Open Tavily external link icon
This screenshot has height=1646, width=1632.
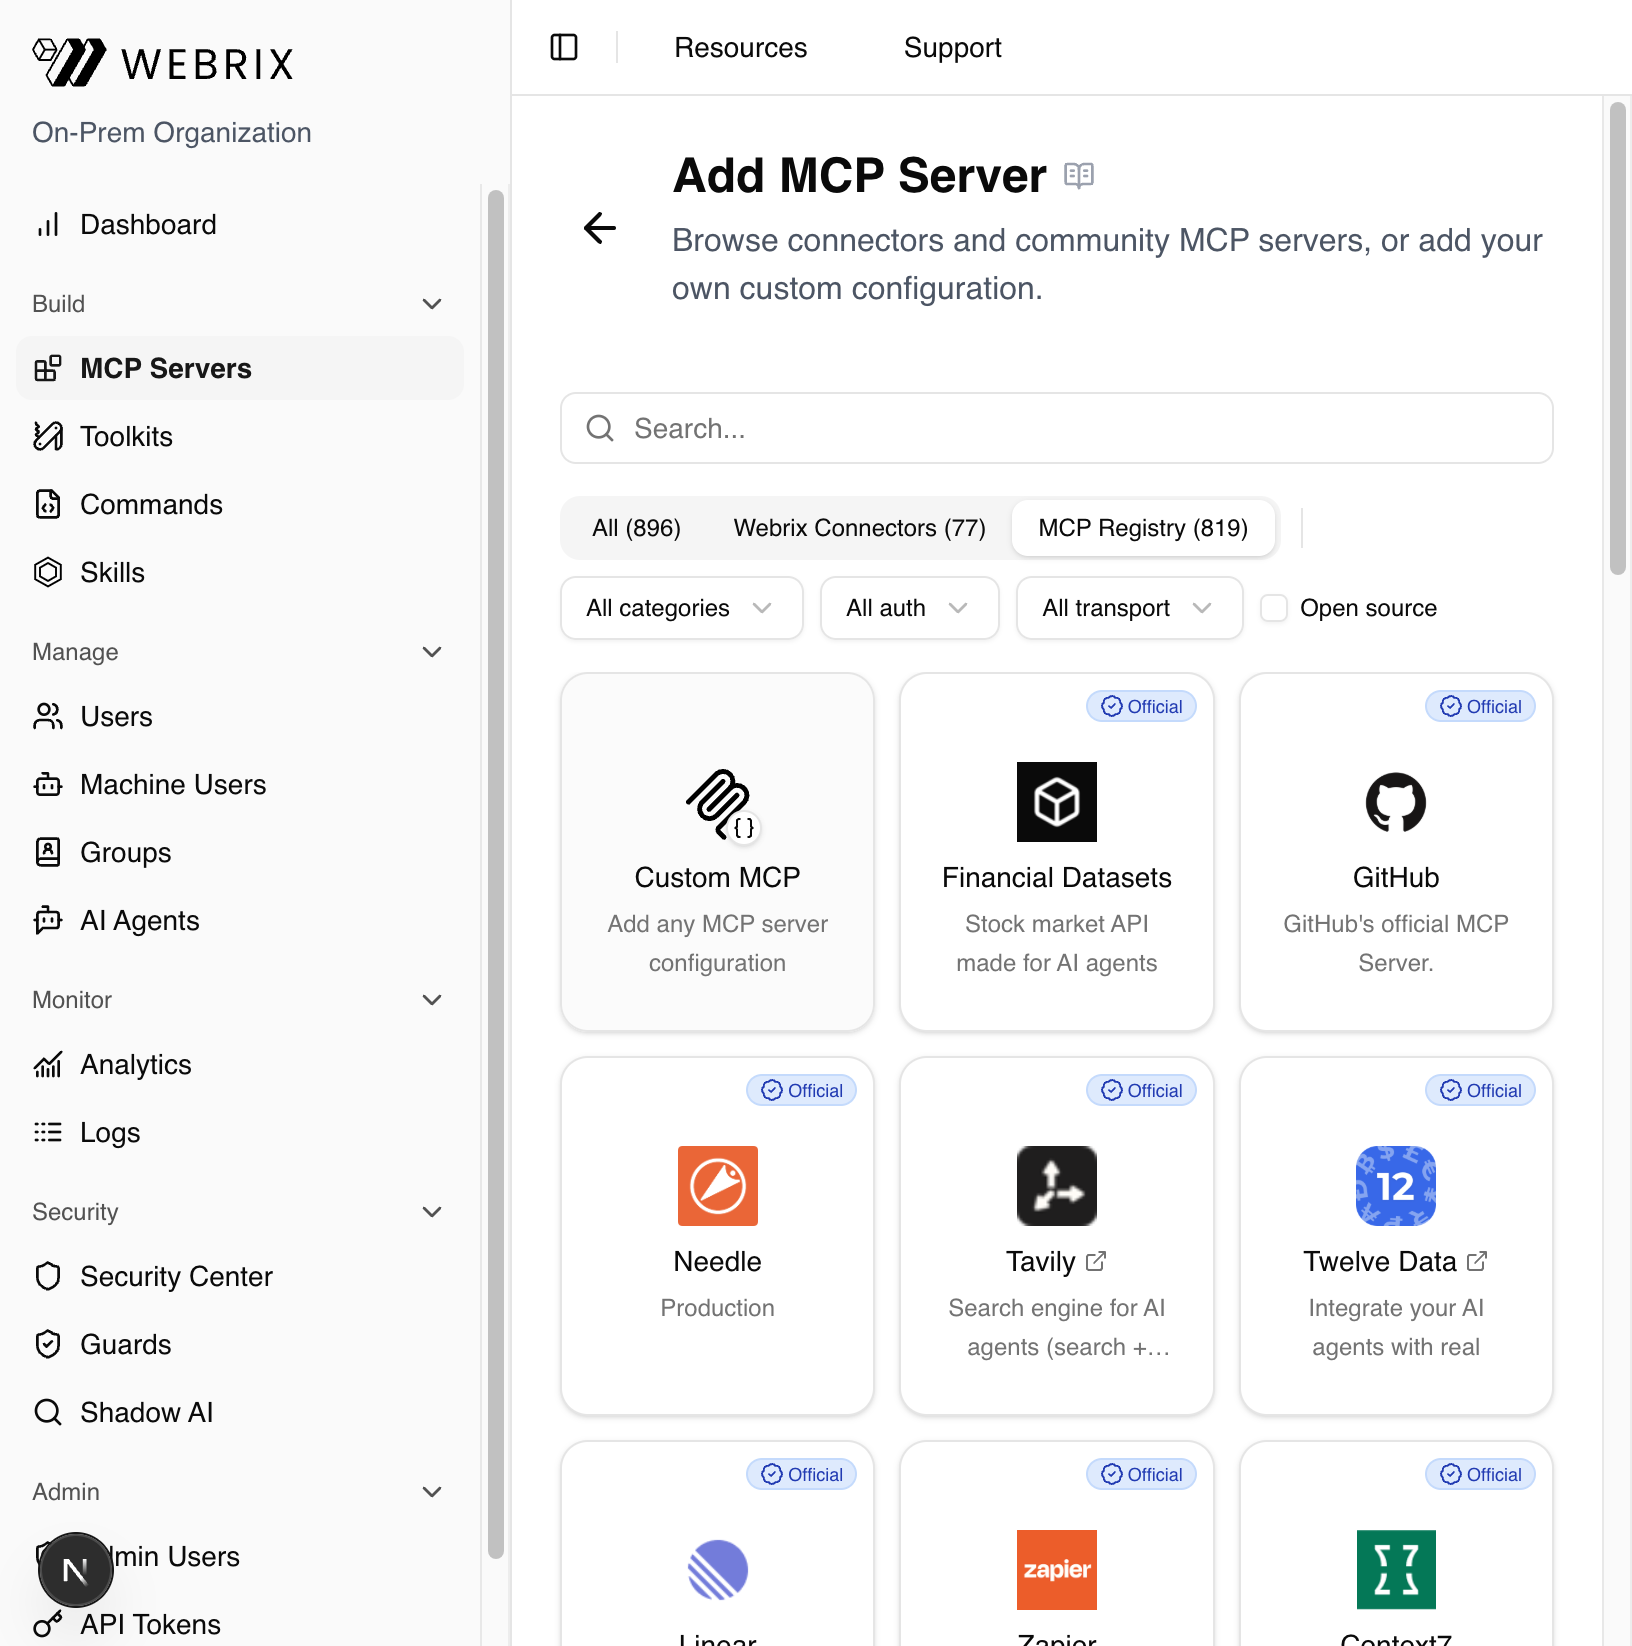pyautogui.click(x=1096, y=1261)
